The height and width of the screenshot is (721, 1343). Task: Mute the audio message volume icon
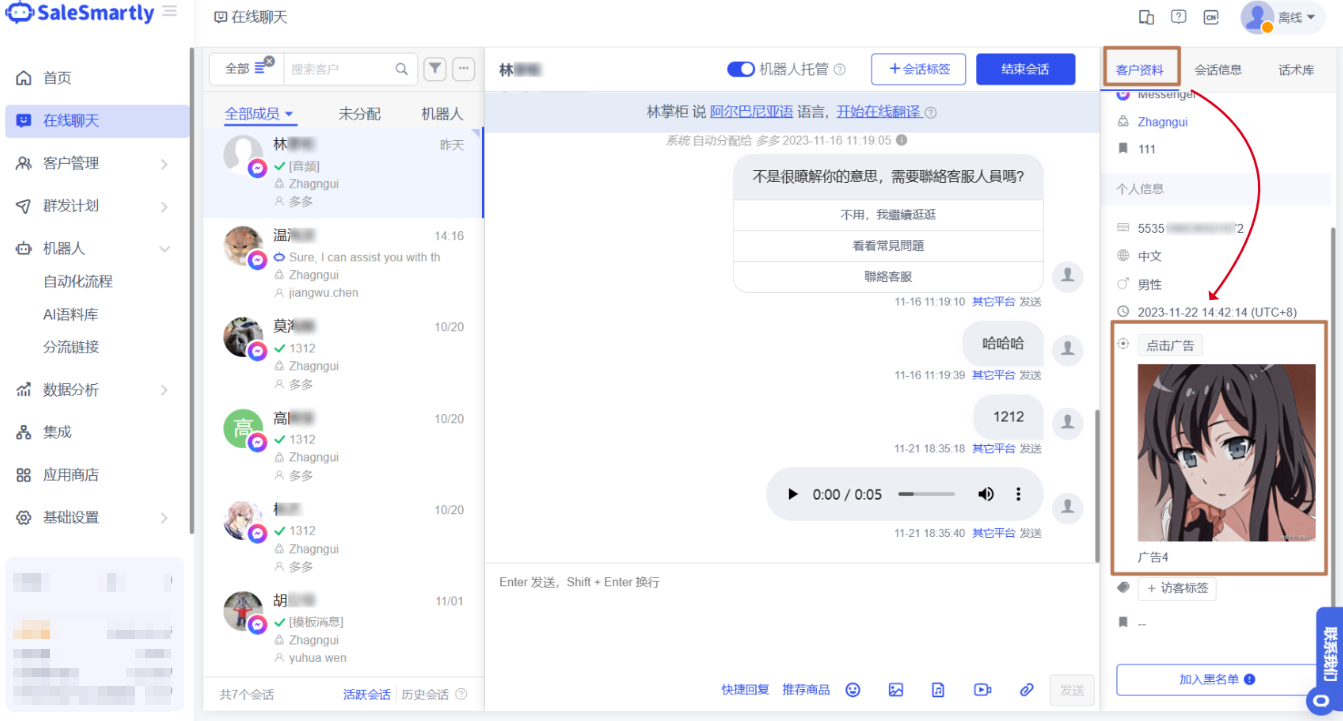click(986, 494)
